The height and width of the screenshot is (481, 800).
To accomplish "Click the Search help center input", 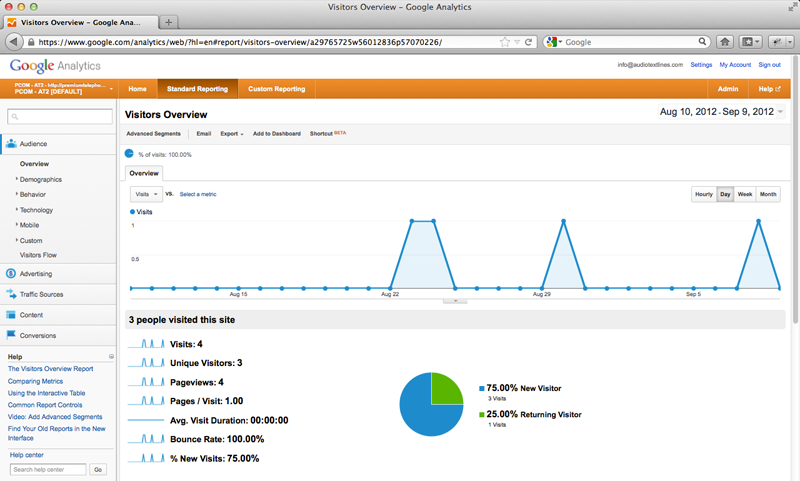I will pos(48,469).
